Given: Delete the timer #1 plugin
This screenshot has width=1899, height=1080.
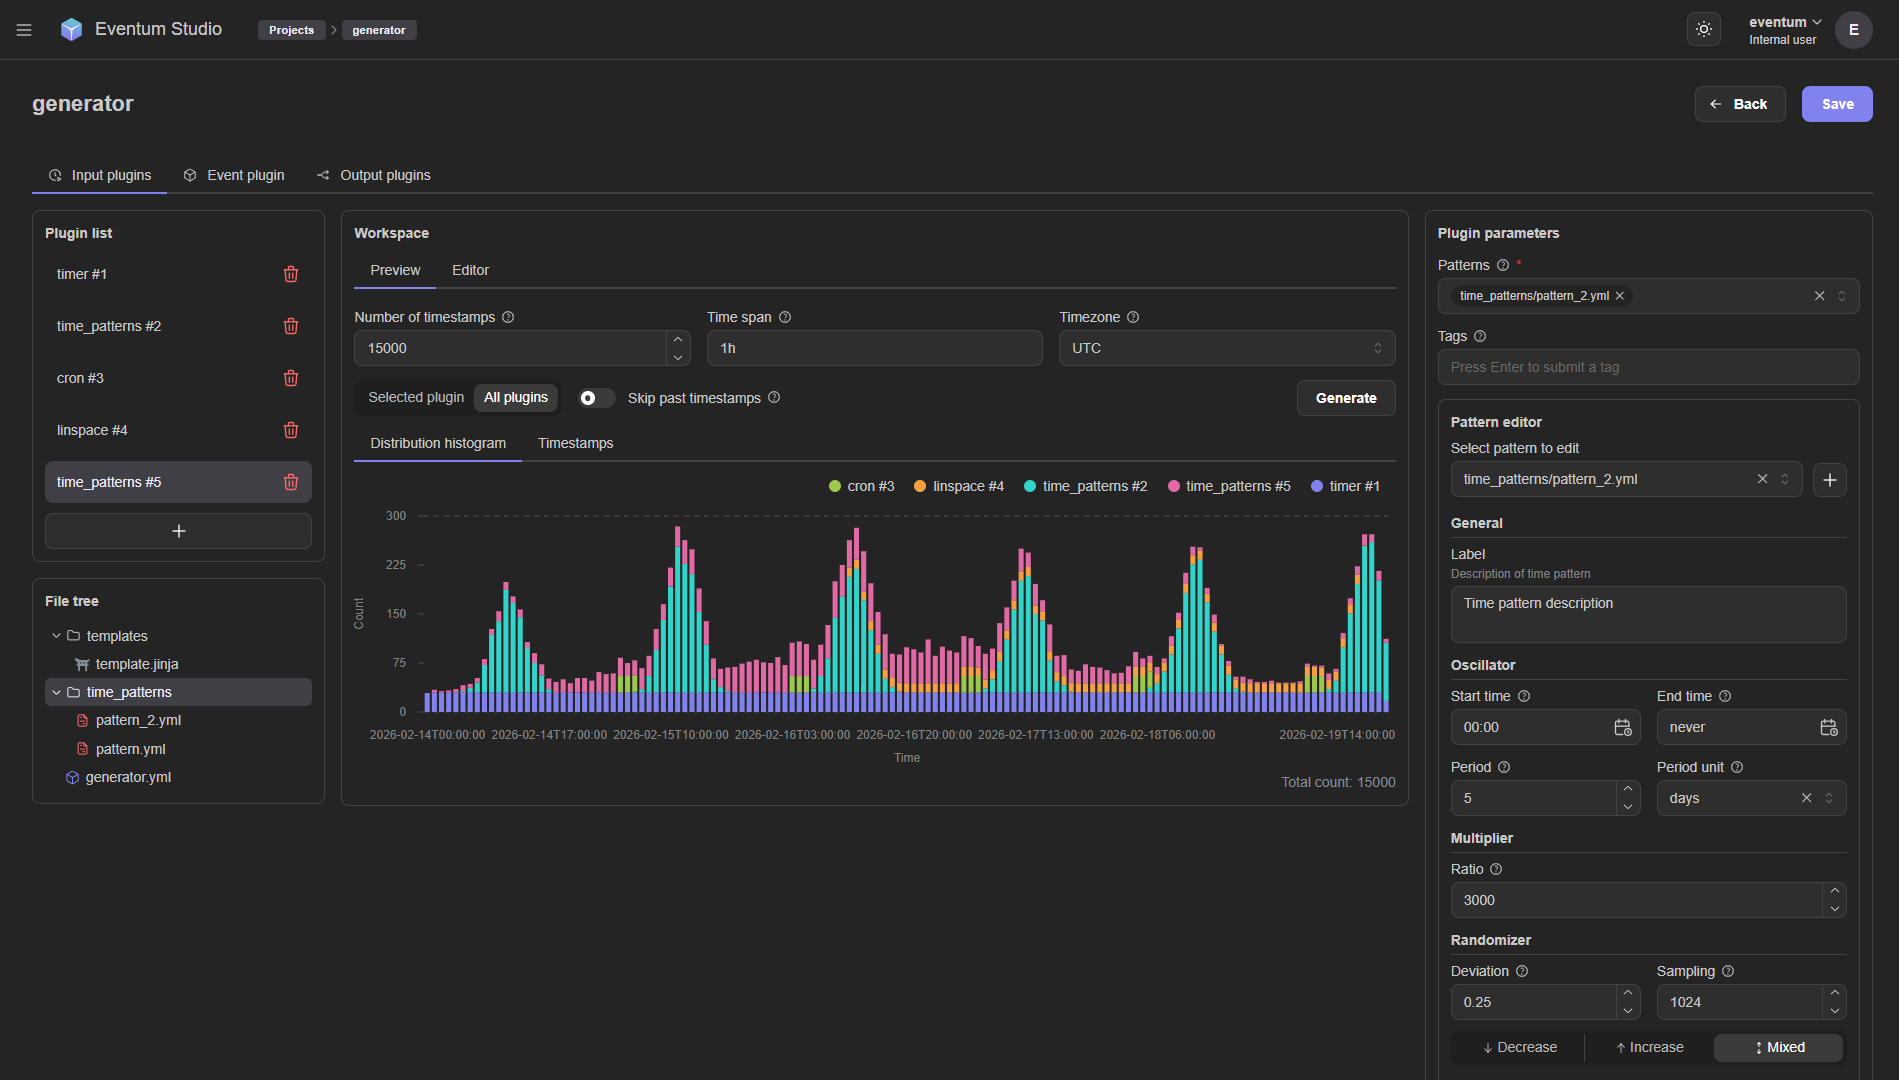Looking at the screenshot, I should tap(291, 274).
